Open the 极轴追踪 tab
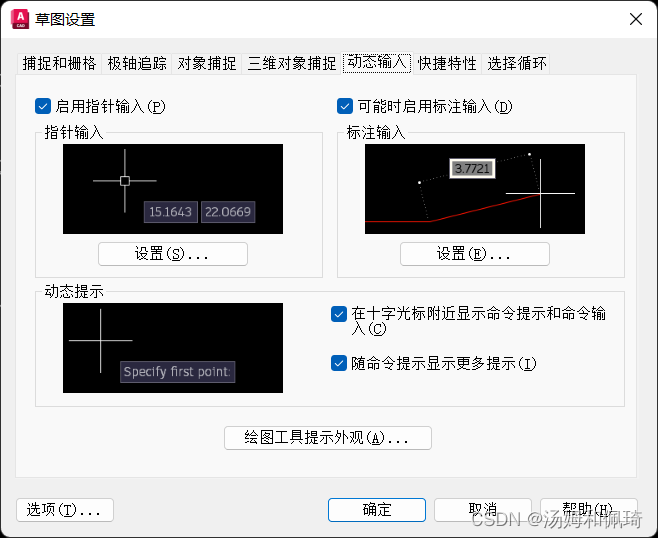The image size is (658, 538). (137, 64)
